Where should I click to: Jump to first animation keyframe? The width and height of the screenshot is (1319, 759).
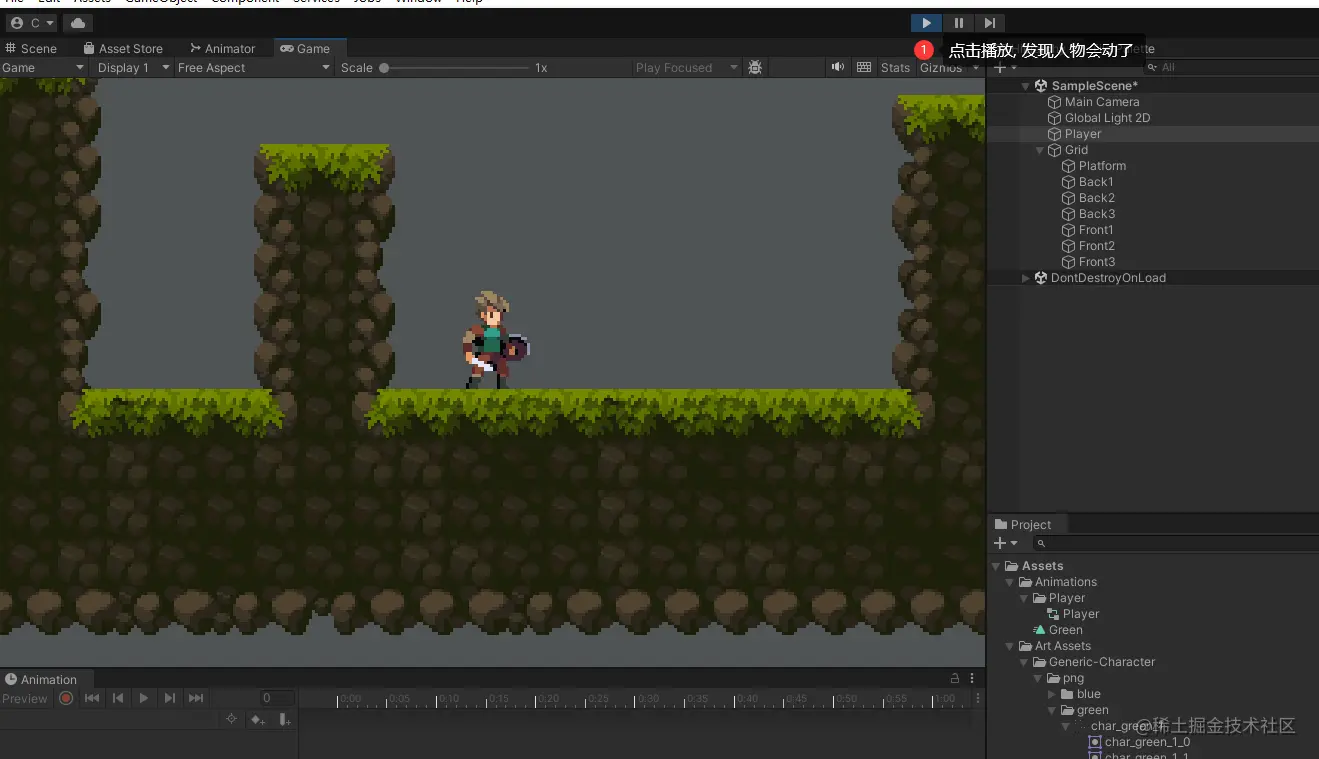click(x=92, y=698)
